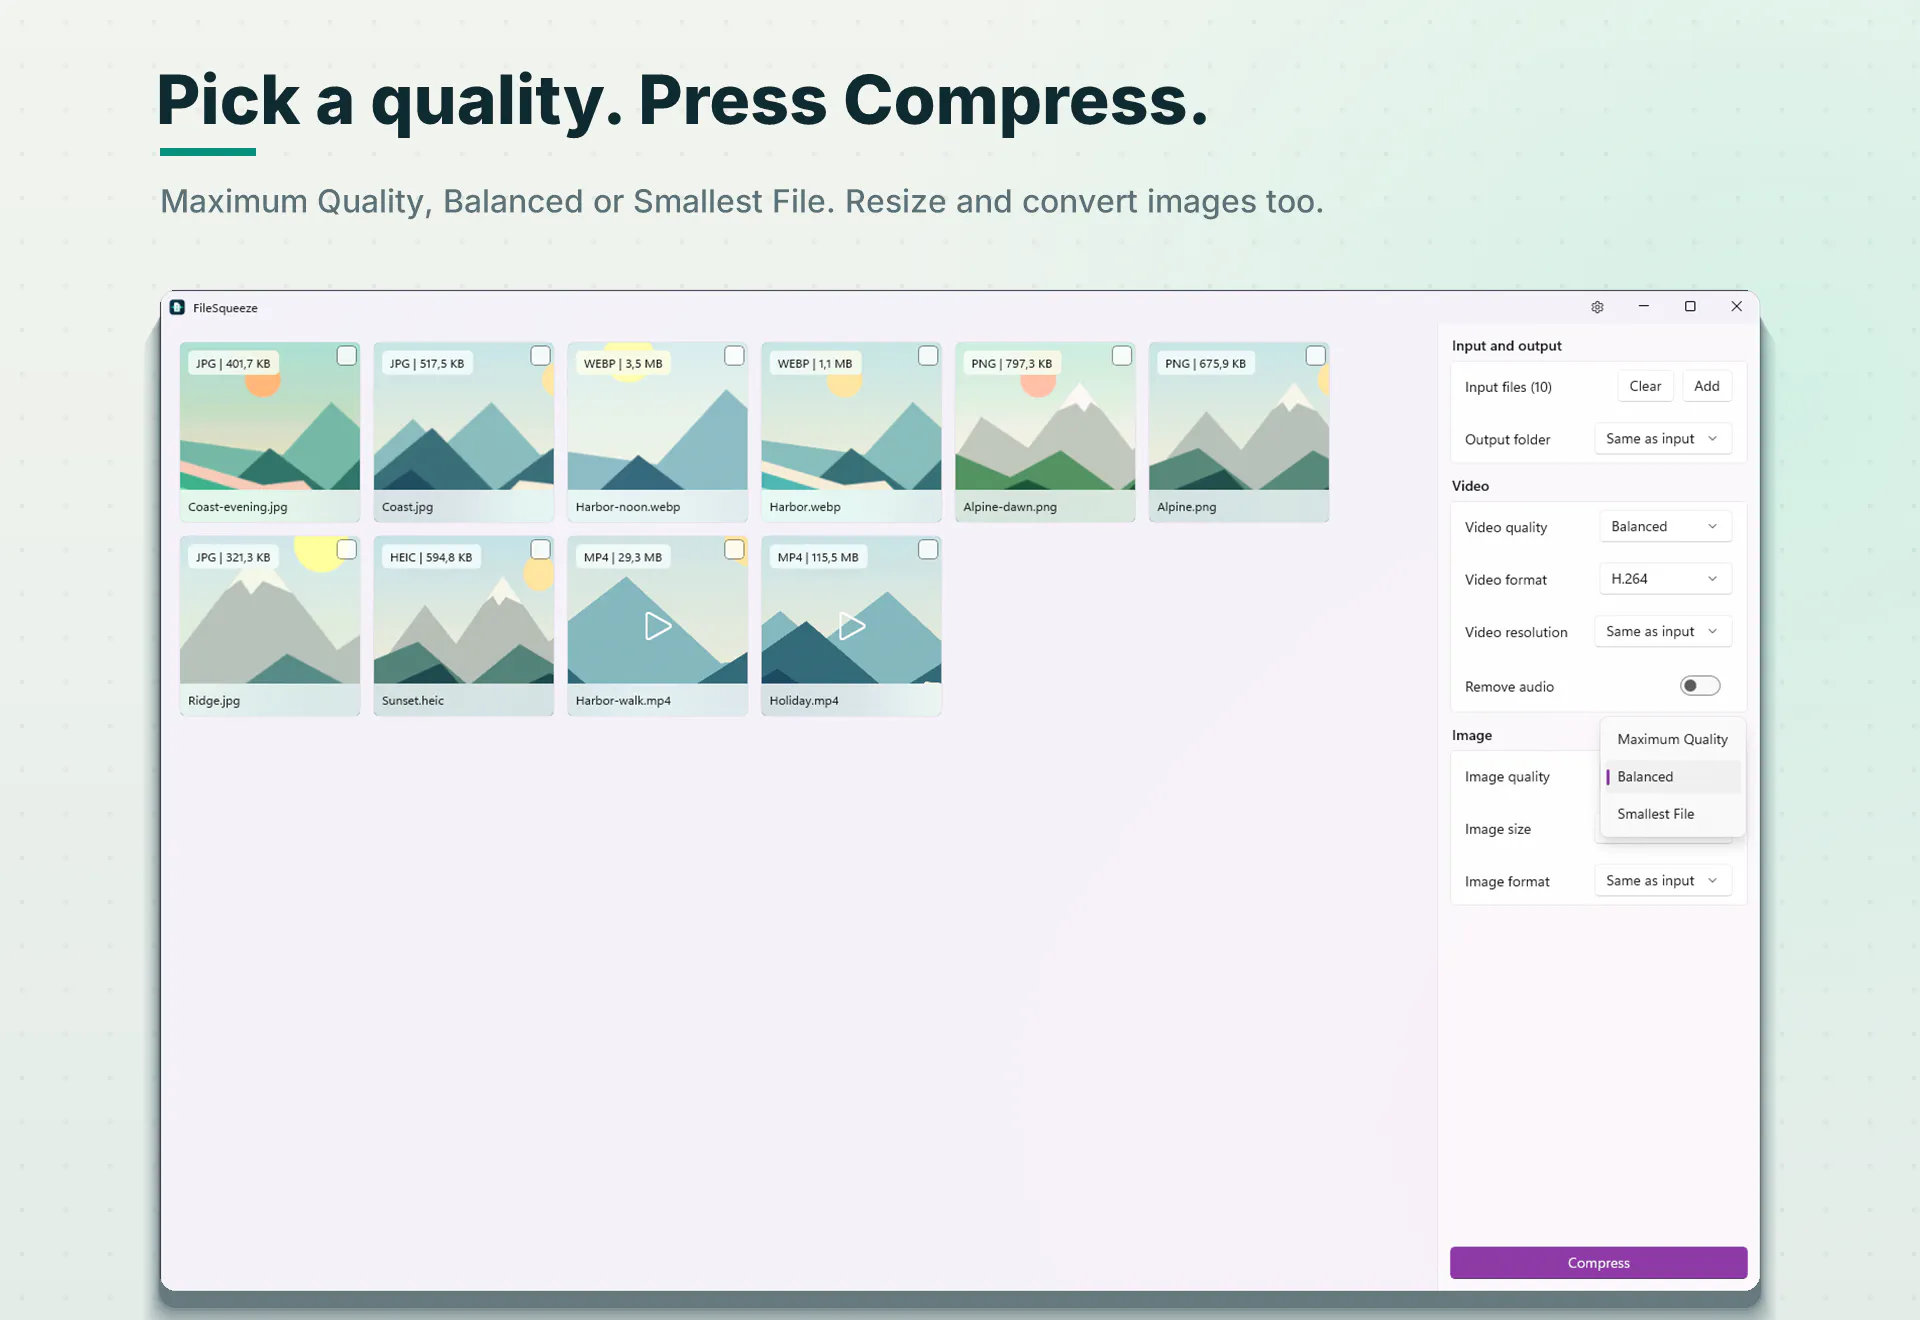The height and width of the screenshot is (1320, 1920).
Task: Click the Harbor.webp file name
Action: click(805, 507)
